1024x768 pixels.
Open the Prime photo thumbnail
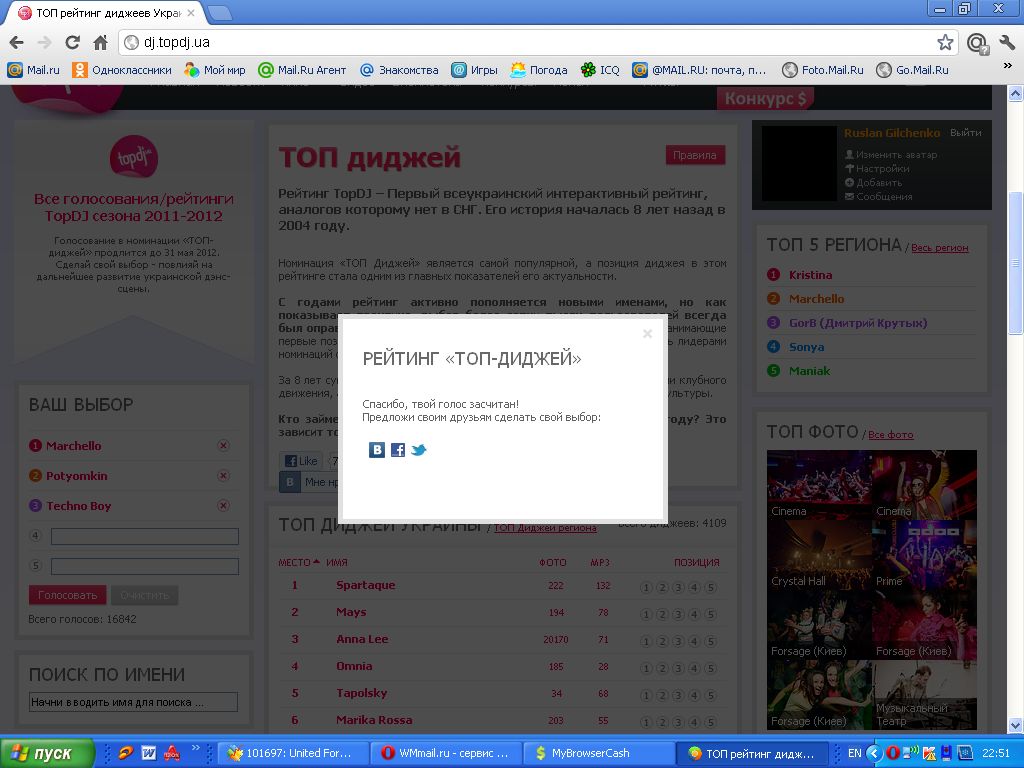(925, 554)
